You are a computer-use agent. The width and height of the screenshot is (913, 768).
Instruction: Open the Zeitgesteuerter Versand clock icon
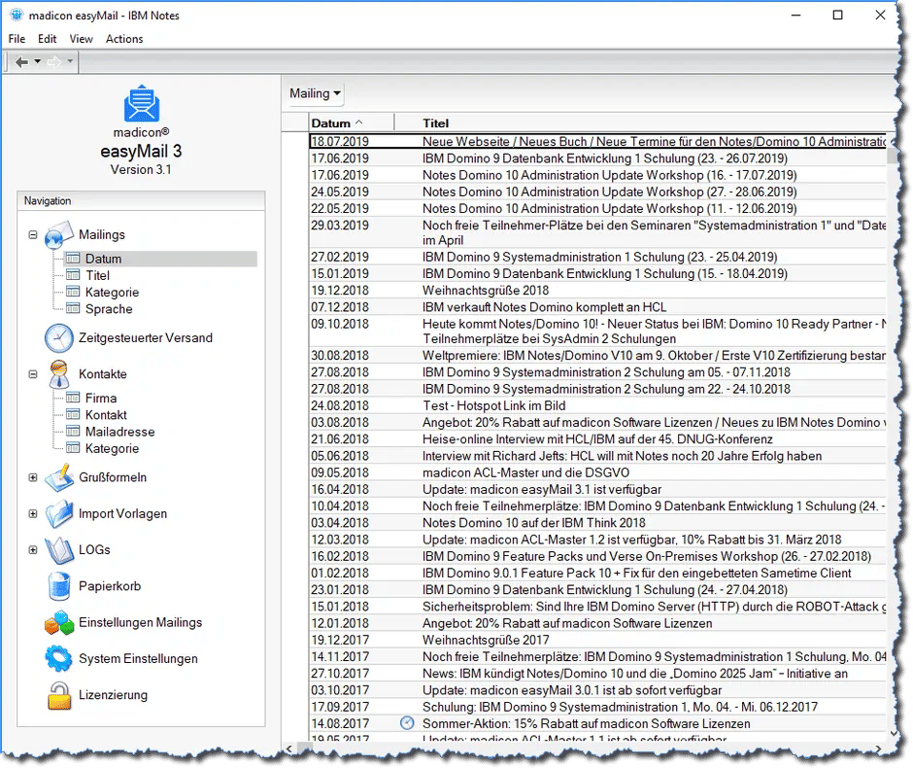(x=59, y=338)
